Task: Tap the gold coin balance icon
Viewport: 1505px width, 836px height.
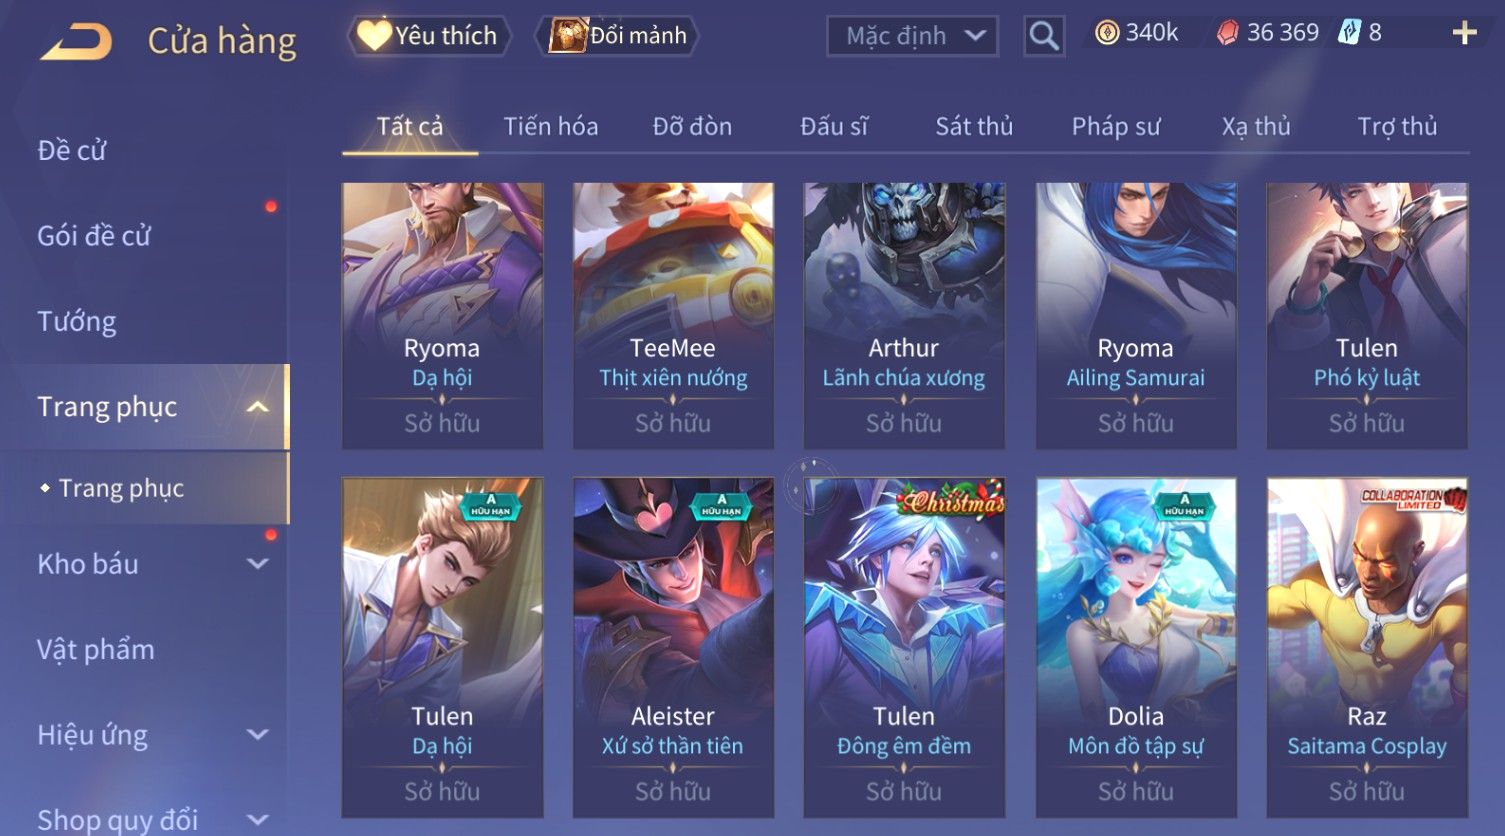Action: tap(1106, 33)
